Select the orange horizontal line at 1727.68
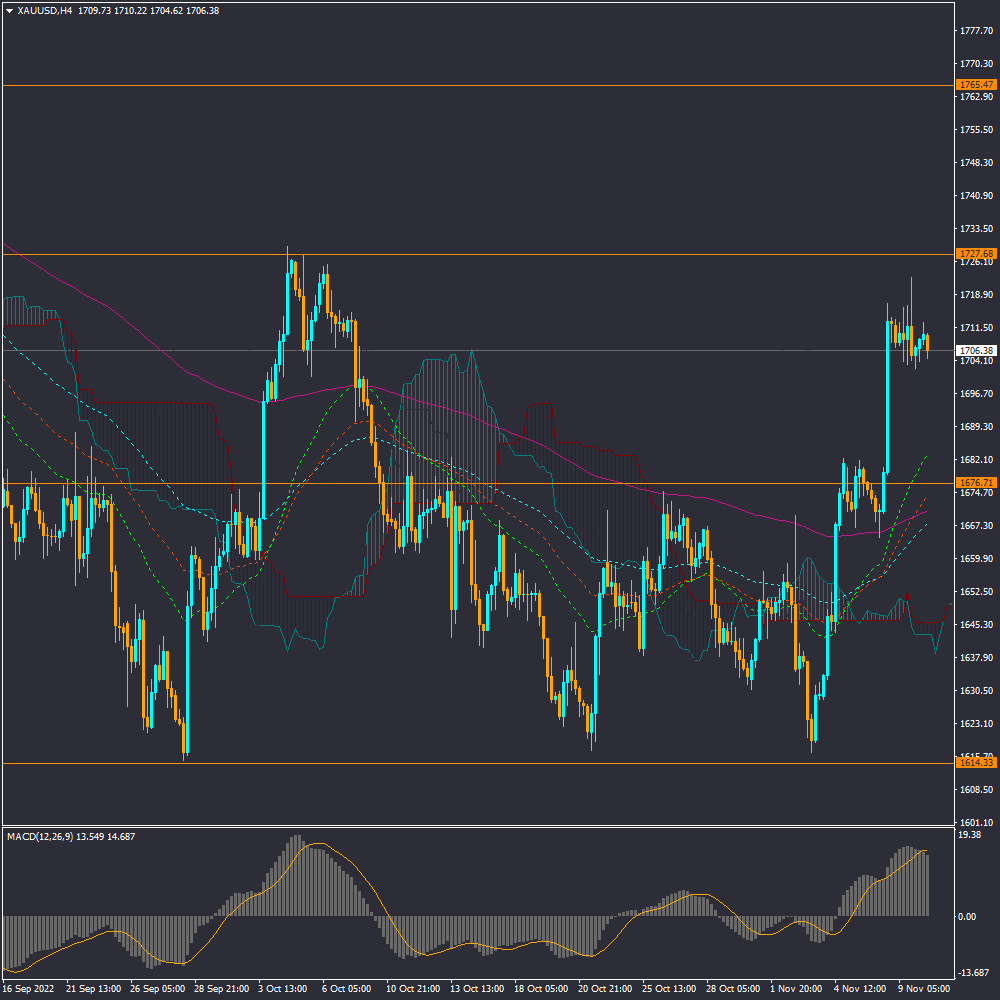Image resolution: width=1000 pixels, height=1000 pixels. pyautogui.click(x=500, y=254)
